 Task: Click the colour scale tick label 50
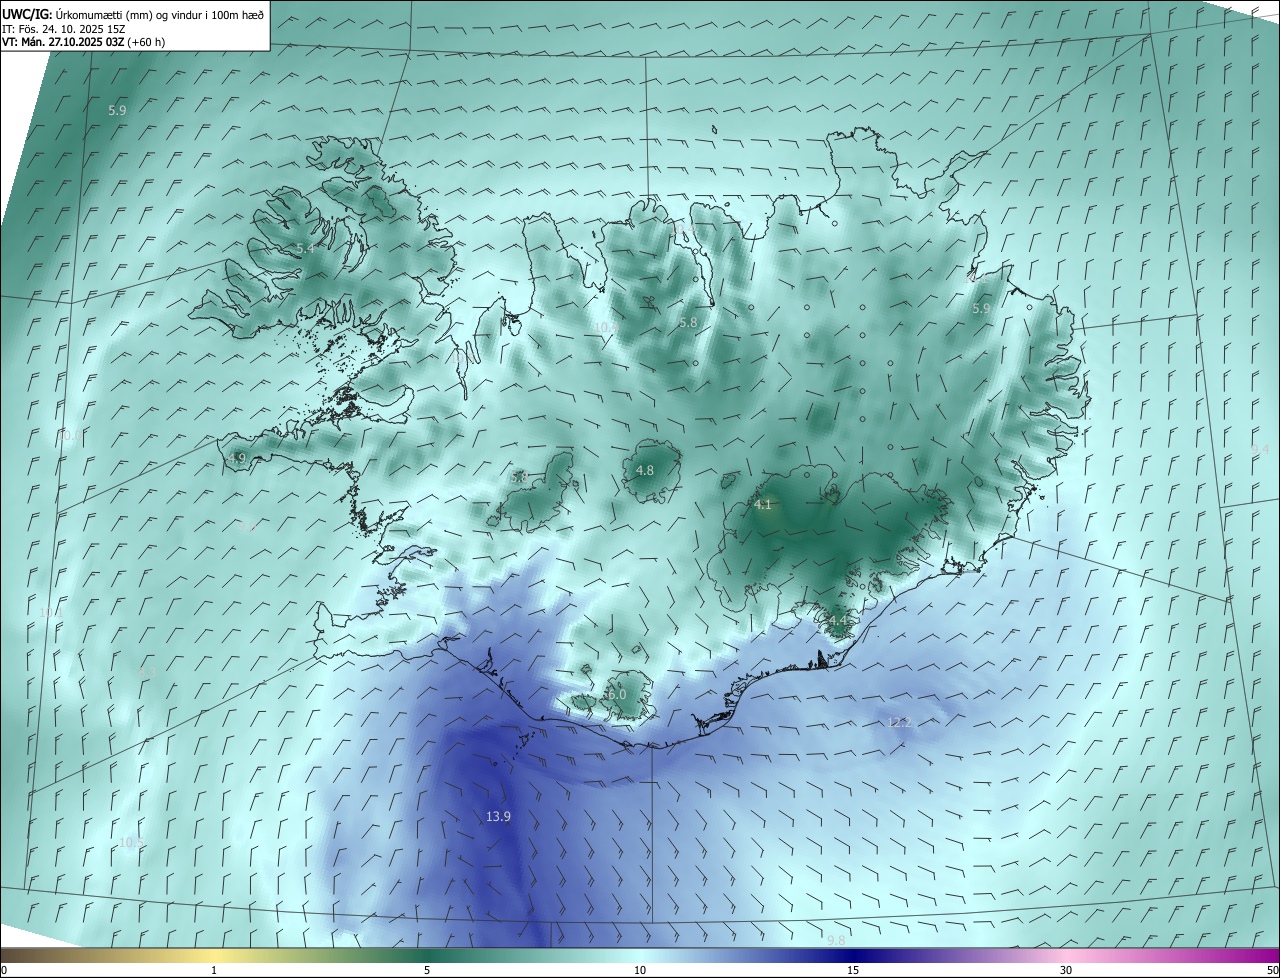pos(1272,970)
